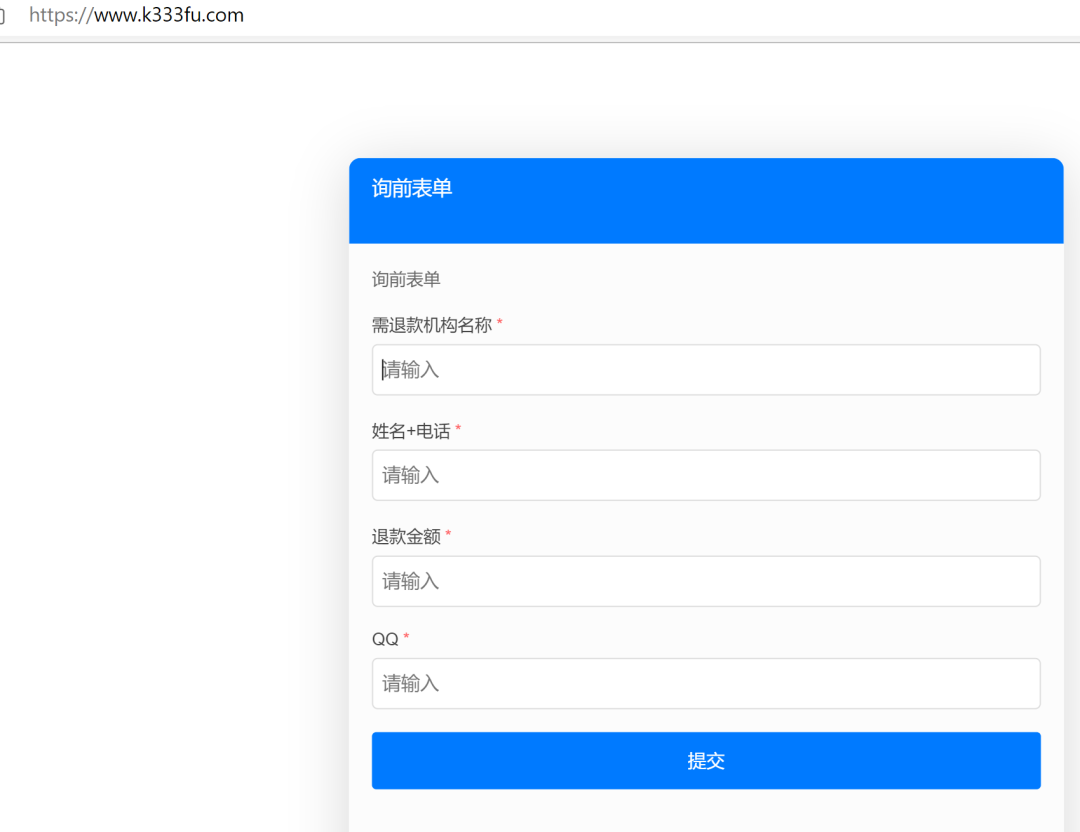Click the gray 询前表单 subtitle text

406,279
